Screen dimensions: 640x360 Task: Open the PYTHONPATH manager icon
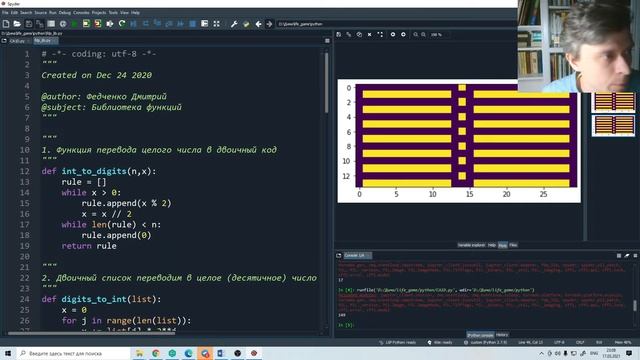coord(246,24)
